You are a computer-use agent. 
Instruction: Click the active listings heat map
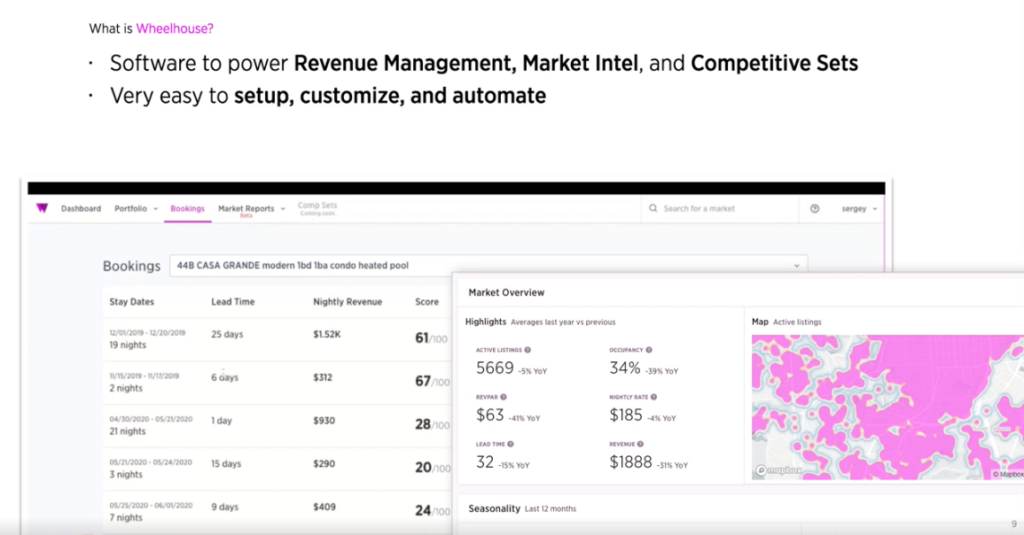(x=888, y=408)
